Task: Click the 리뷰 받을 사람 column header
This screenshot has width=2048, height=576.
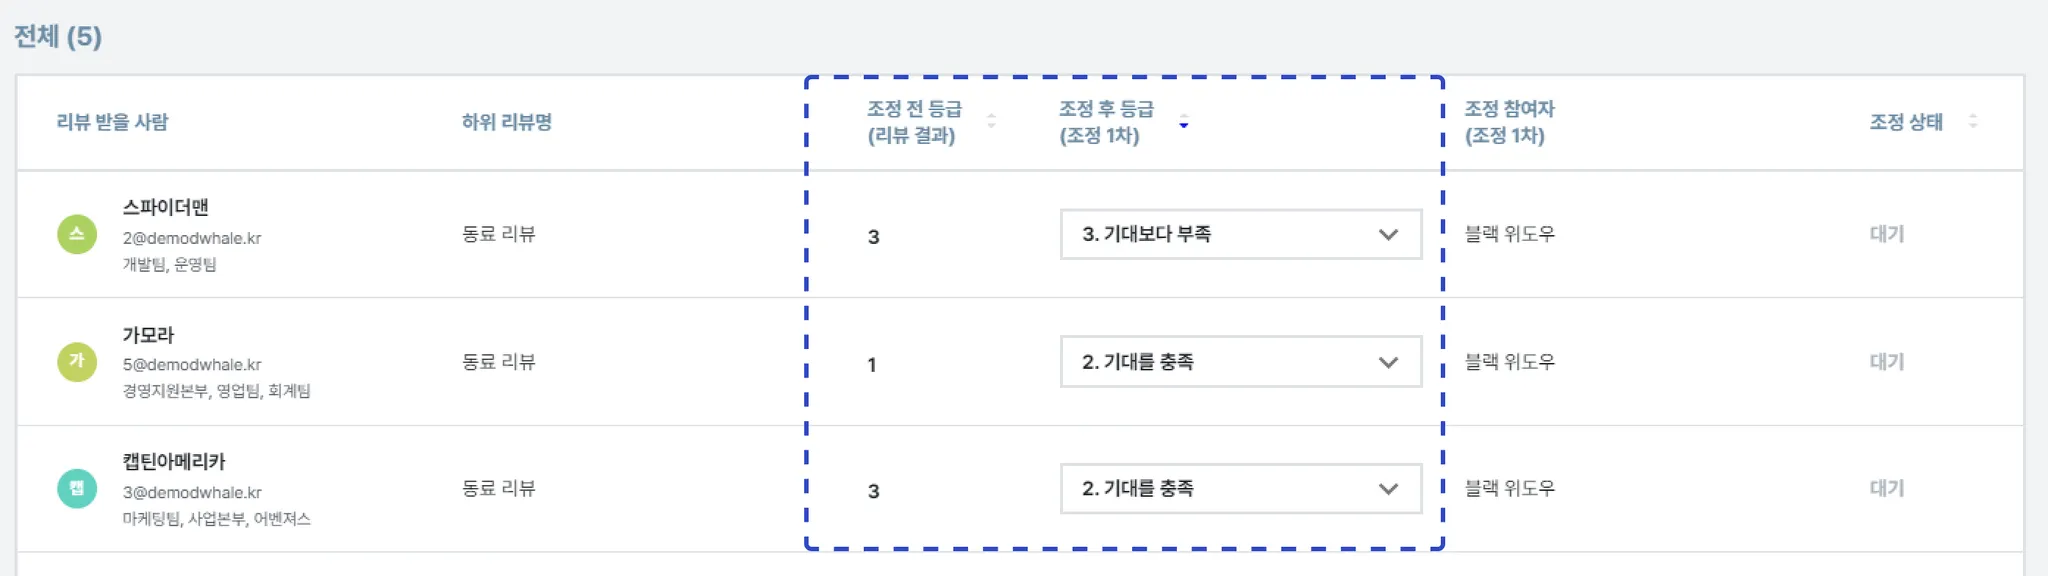Action: click(x=112, y=122)
